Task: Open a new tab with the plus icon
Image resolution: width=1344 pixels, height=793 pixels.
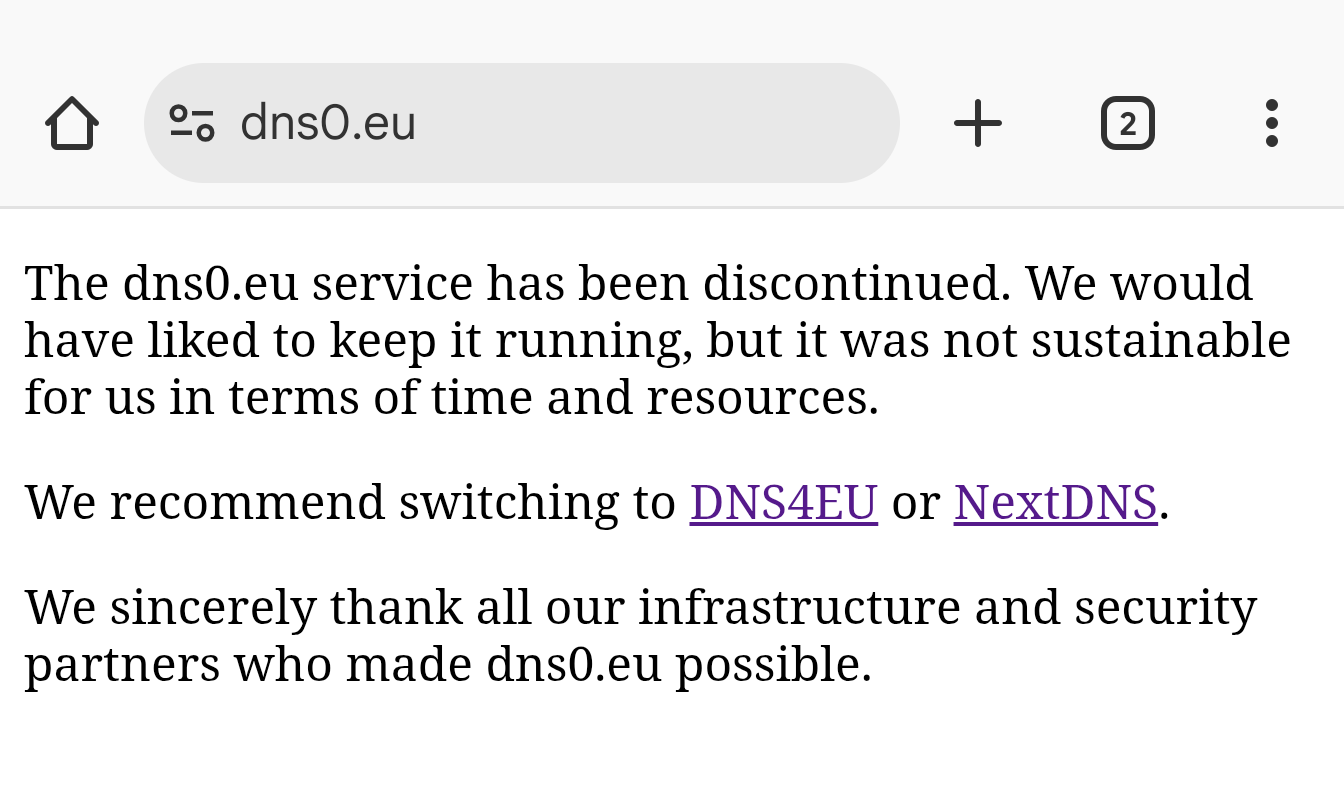Action: 977,123
